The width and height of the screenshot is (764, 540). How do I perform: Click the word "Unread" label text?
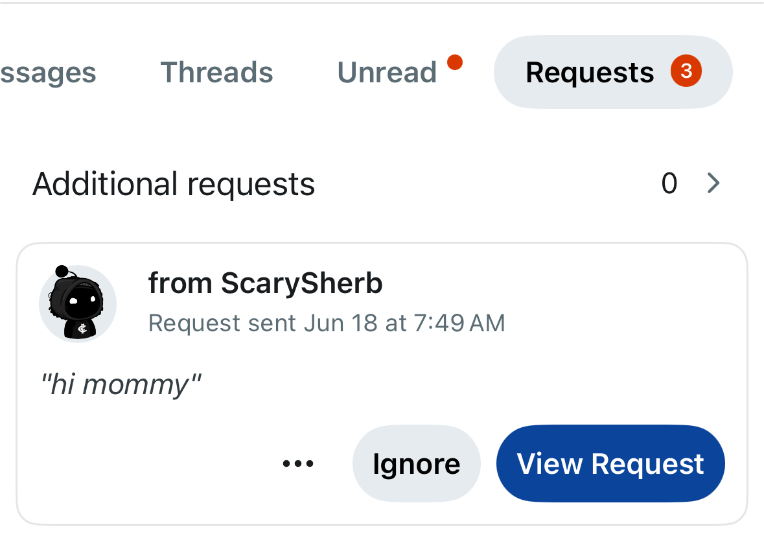point(387,72)
